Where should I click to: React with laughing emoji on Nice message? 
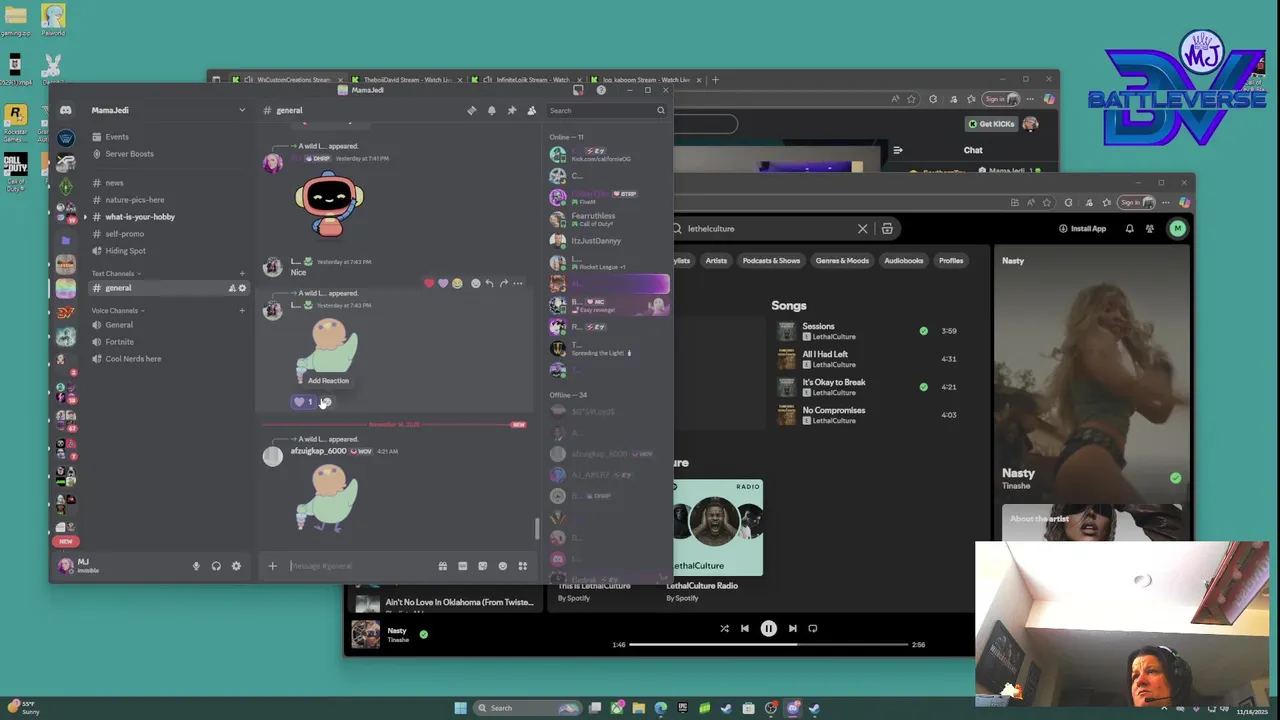coord(457,283)
